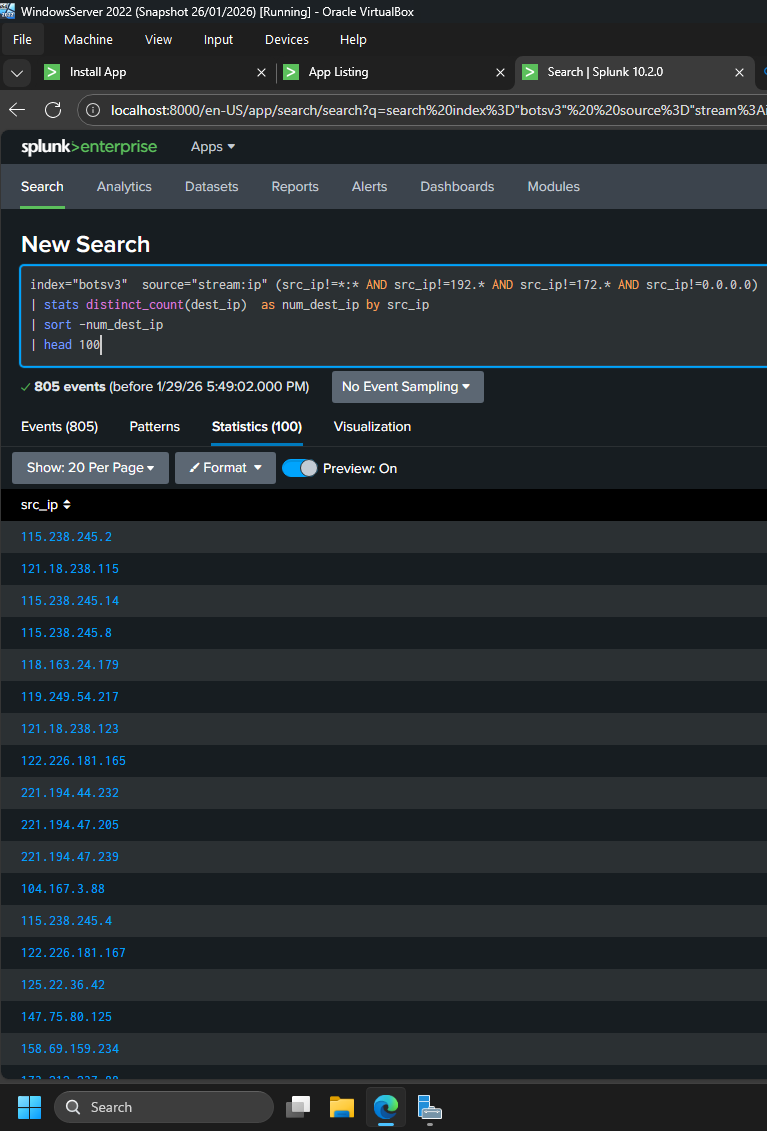Click Microsoft Edge taskbar icon
This screenshot has width=767, height=1131.
[386, 1107]
